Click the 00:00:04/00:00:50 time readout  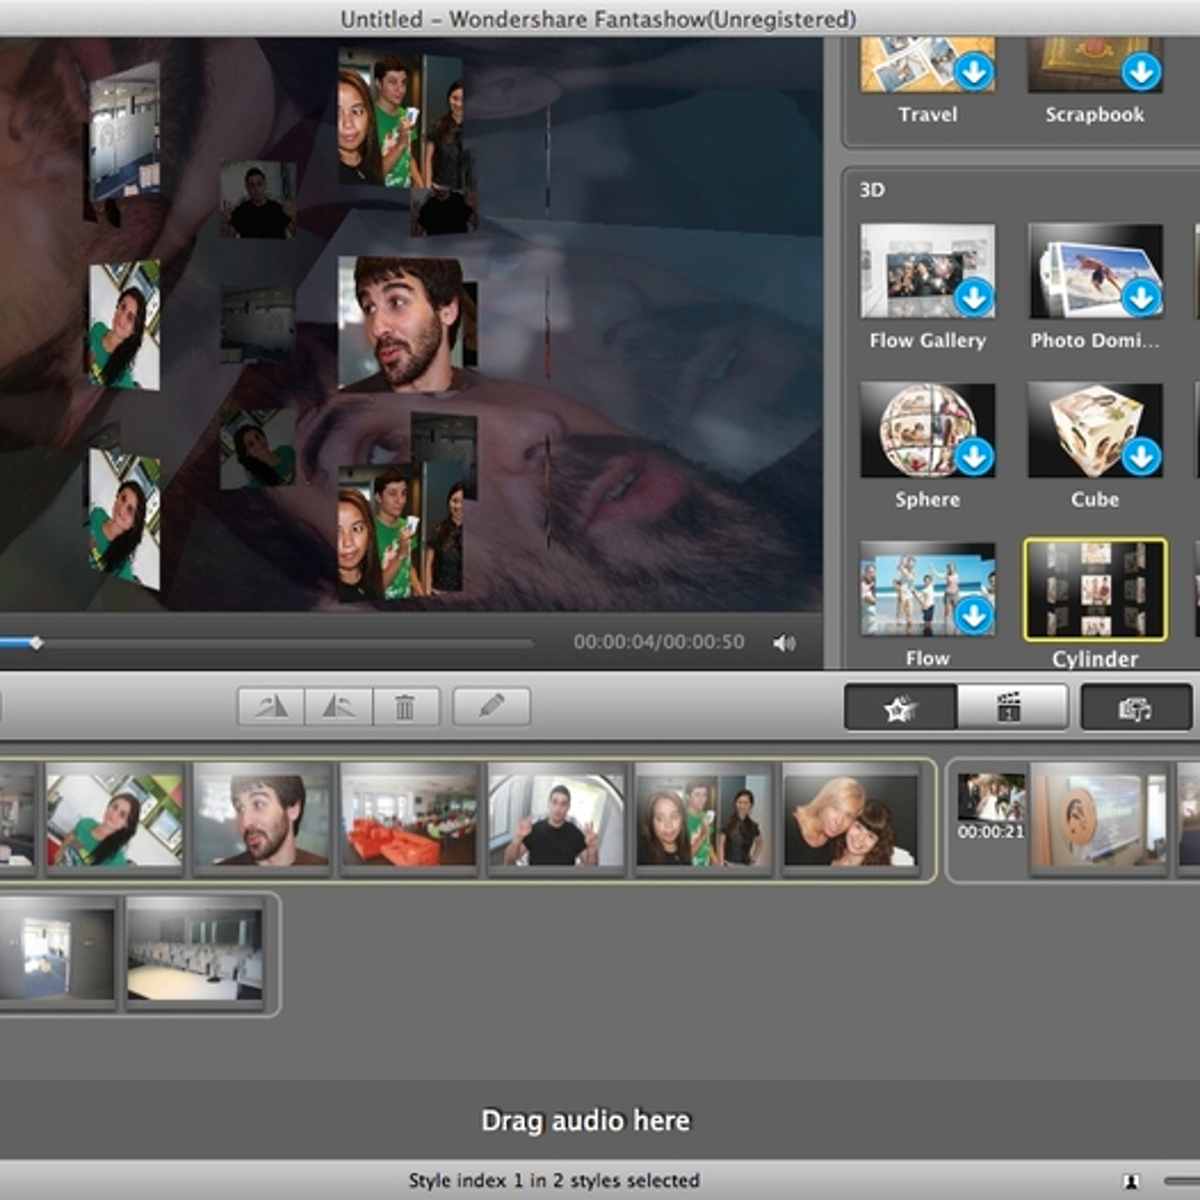(659, 642)
